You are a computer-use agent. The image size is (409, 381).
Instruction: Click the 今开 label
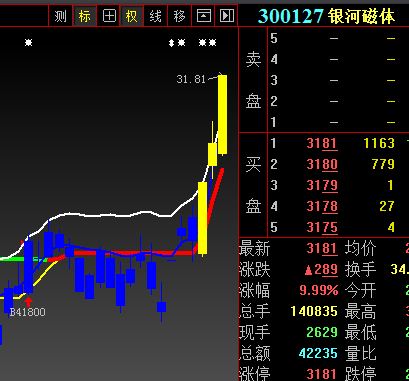click(360, 290)
